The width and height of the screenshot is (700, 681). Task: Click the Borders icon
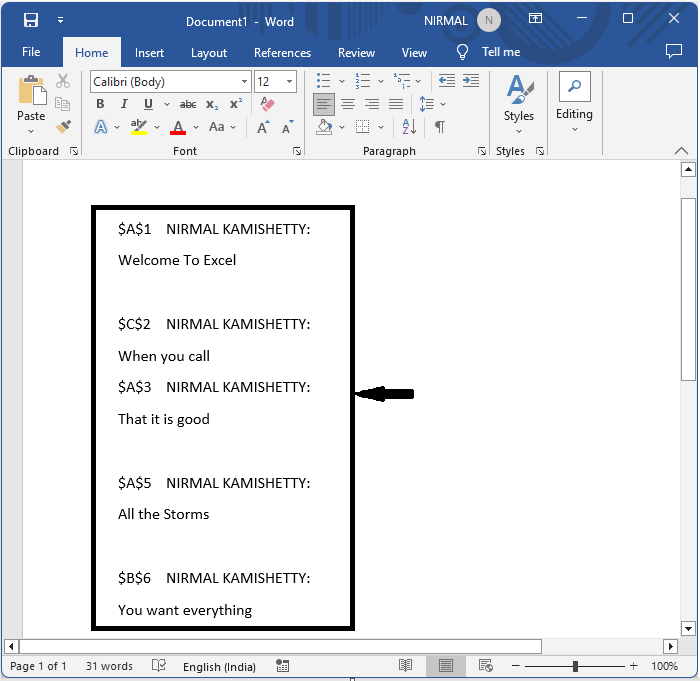362,127
